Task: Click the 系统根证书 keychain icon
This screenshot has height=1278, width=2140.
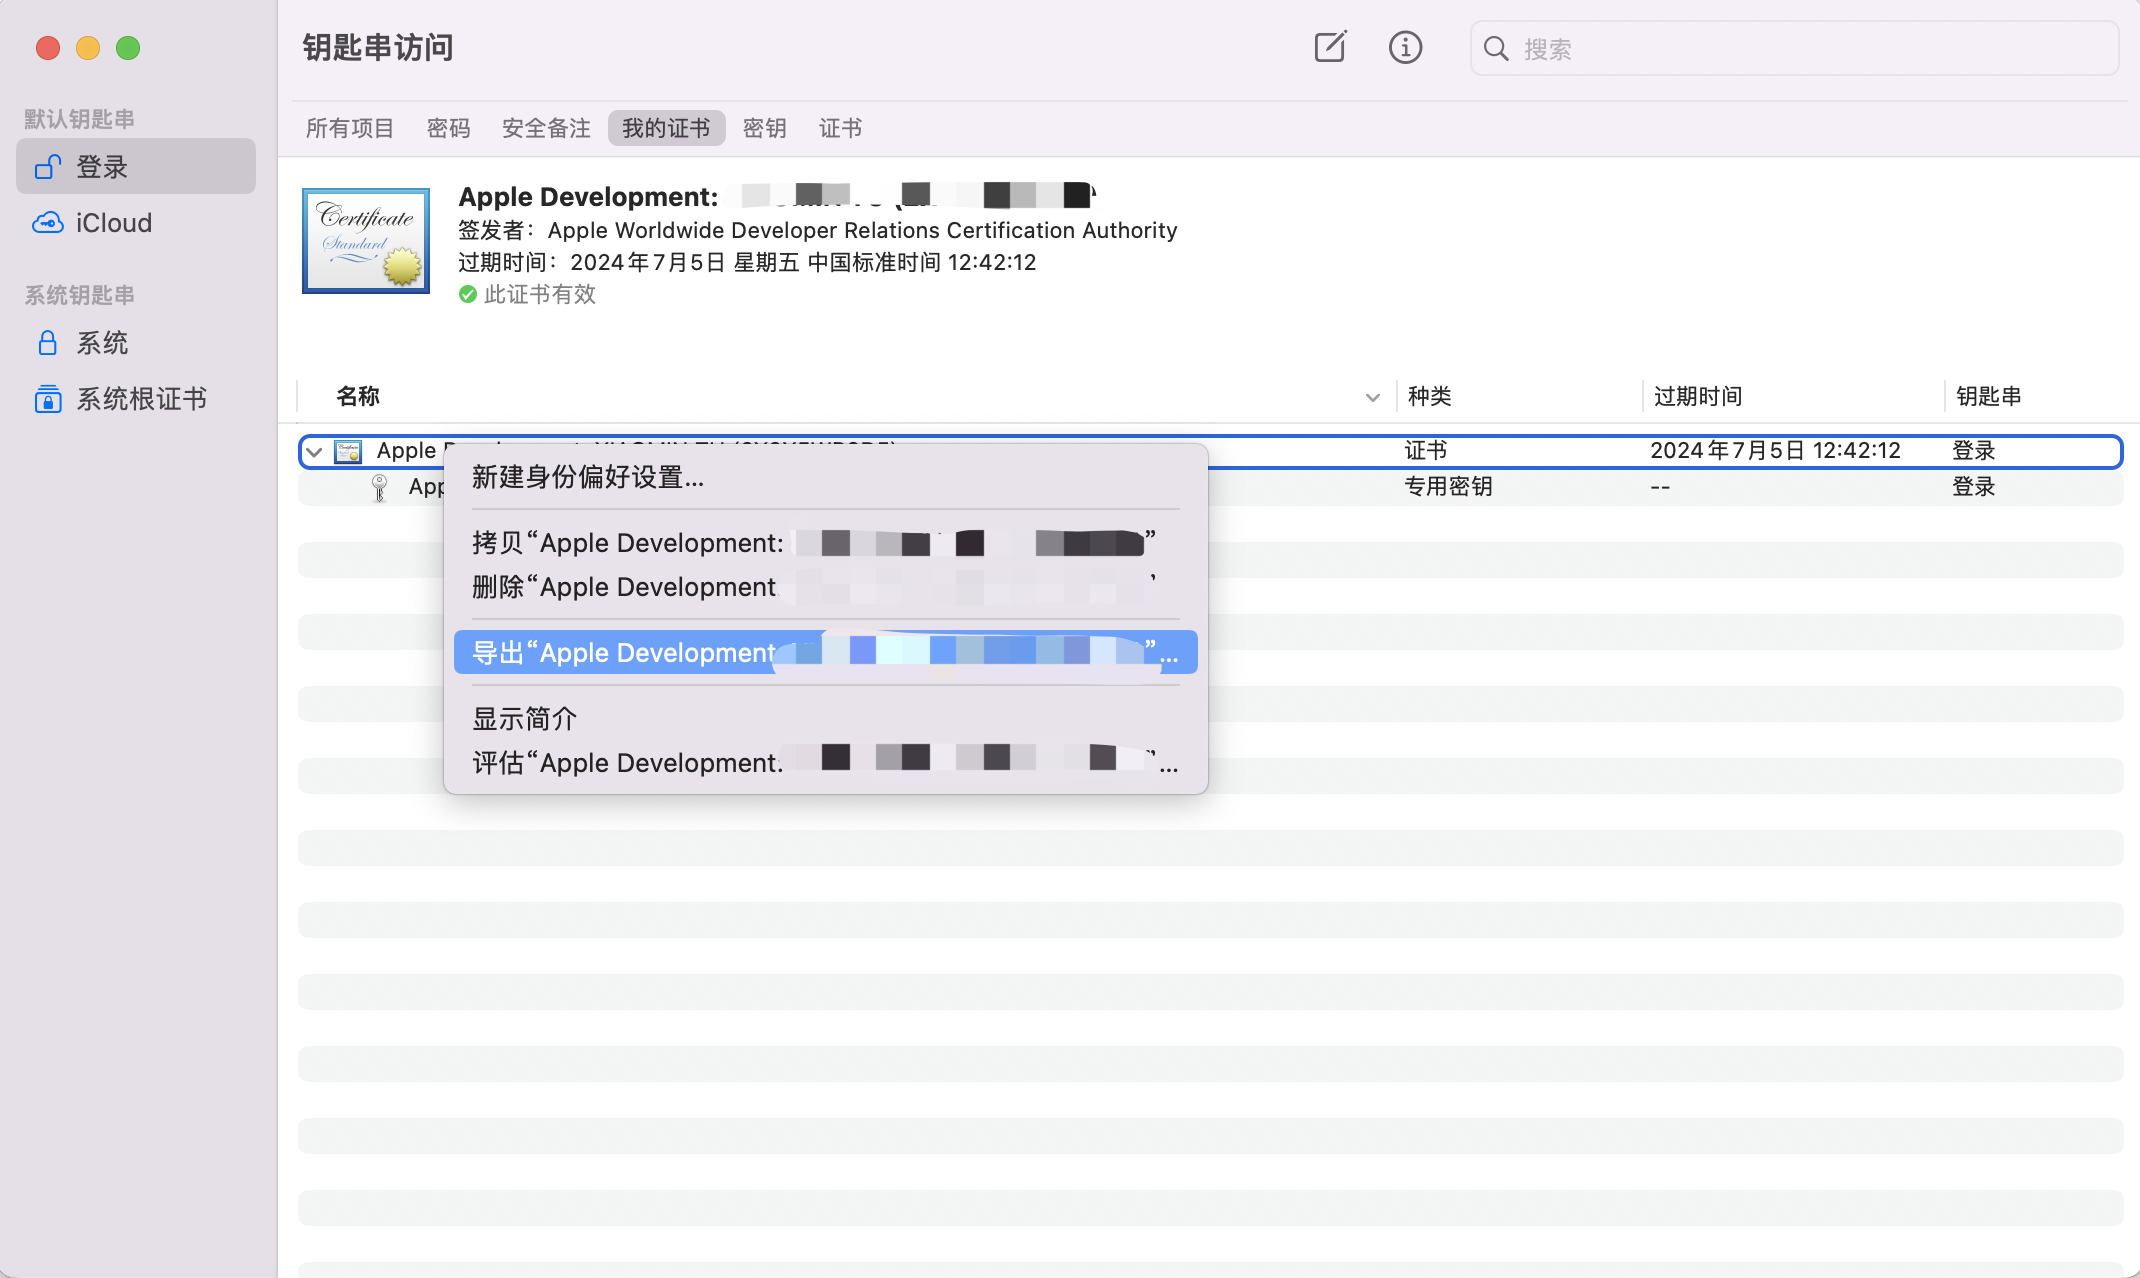Action: tap(47, 399)
